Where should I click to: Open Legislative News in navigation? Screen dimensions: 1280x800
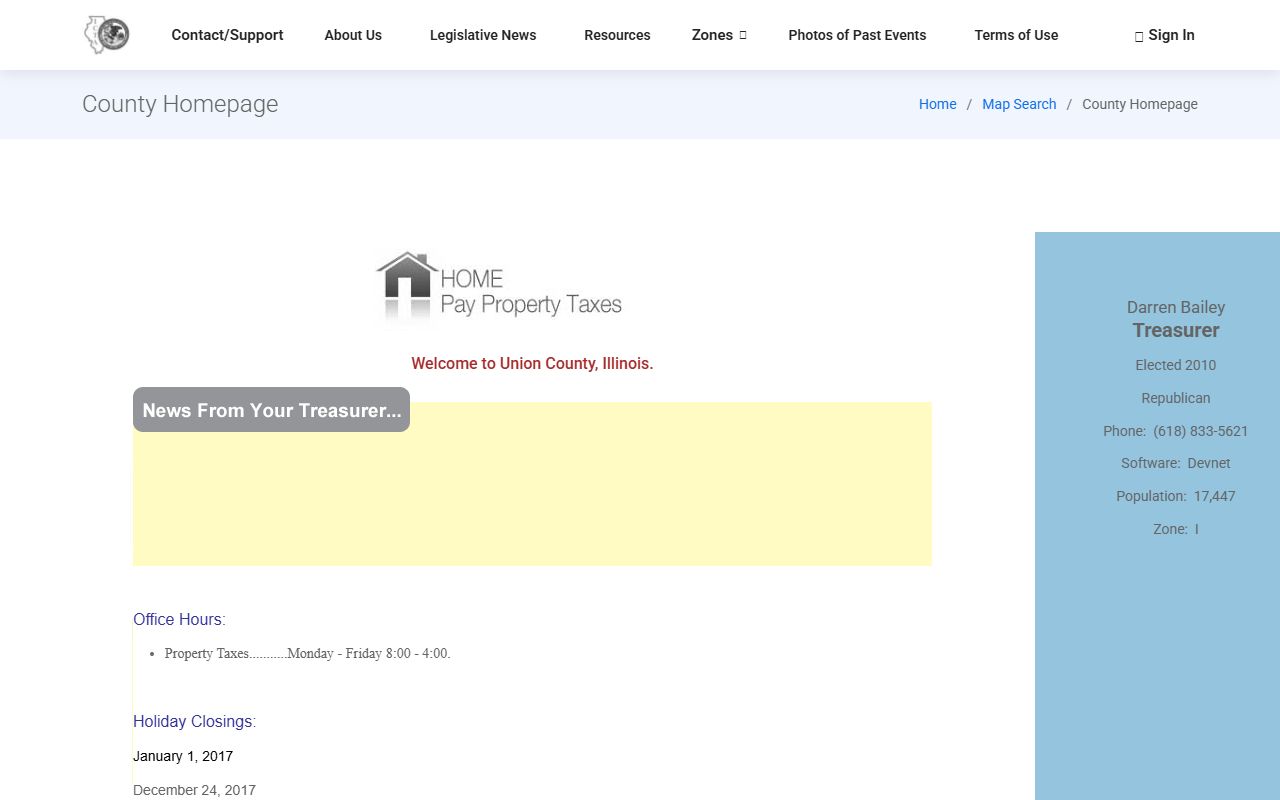tap(483, 35)
